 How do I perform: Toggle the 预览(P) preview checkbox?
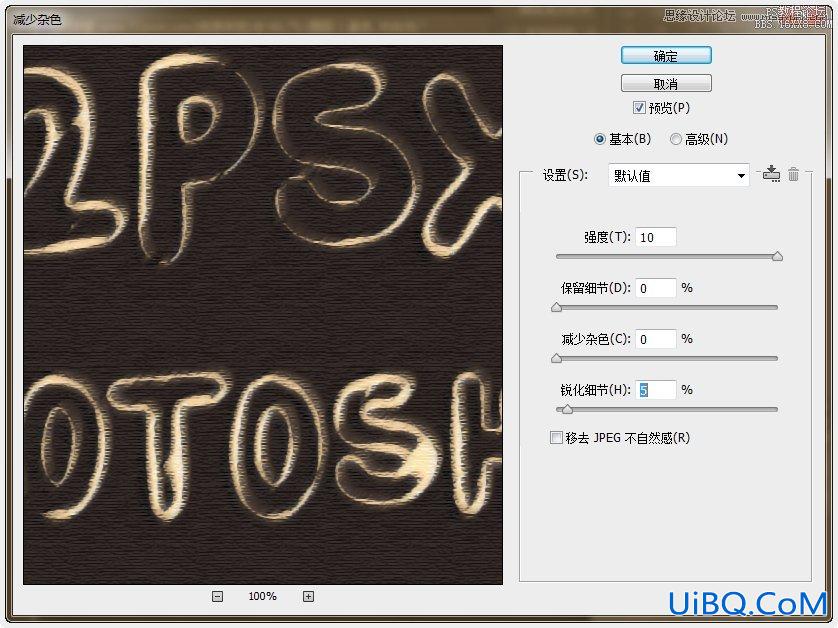click(x=639, y=108)
